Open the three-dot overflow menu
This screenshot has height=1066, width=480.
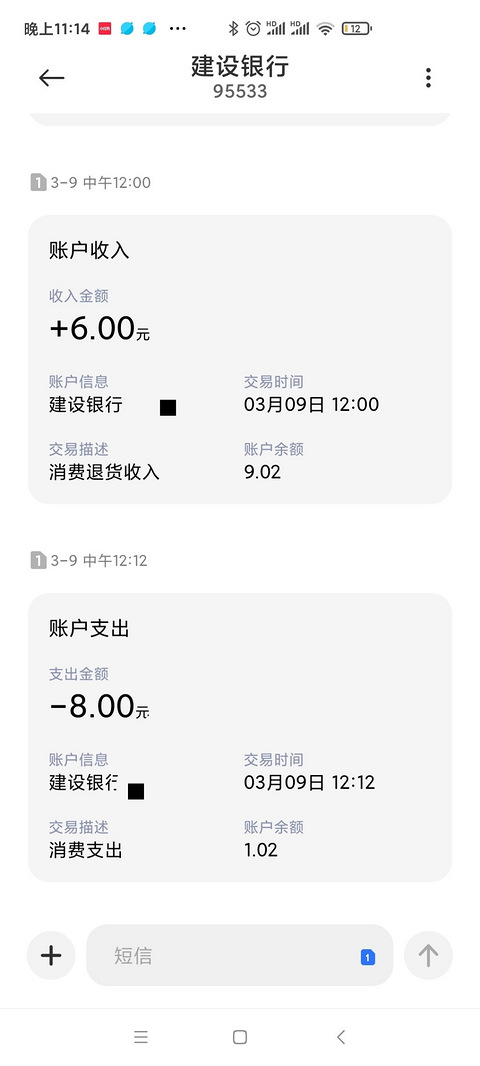[428, 78]
